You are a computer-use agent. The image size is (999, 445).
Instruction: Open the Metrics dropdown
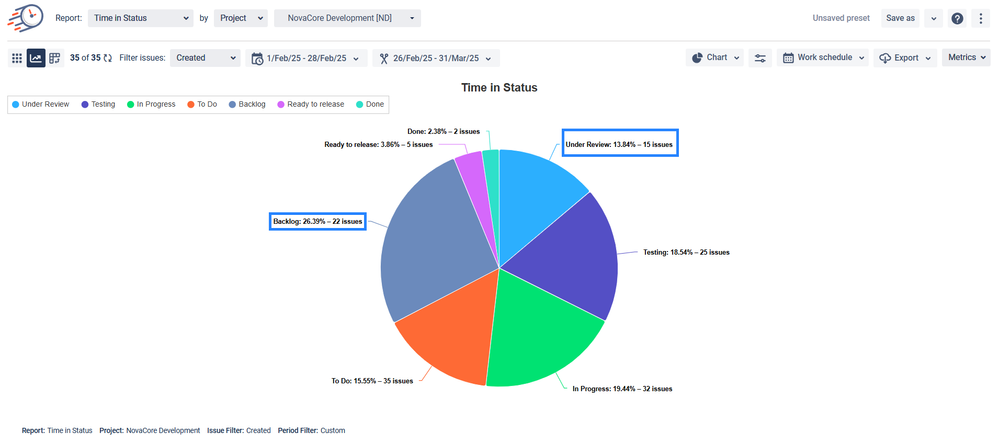tap(966, 58)
